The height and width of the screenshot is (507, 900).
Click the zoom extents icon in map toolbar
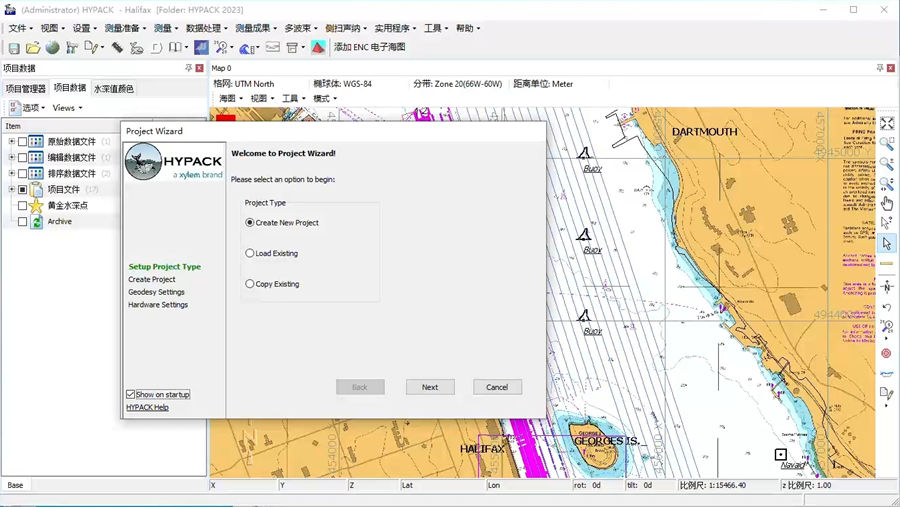point(887,123)
